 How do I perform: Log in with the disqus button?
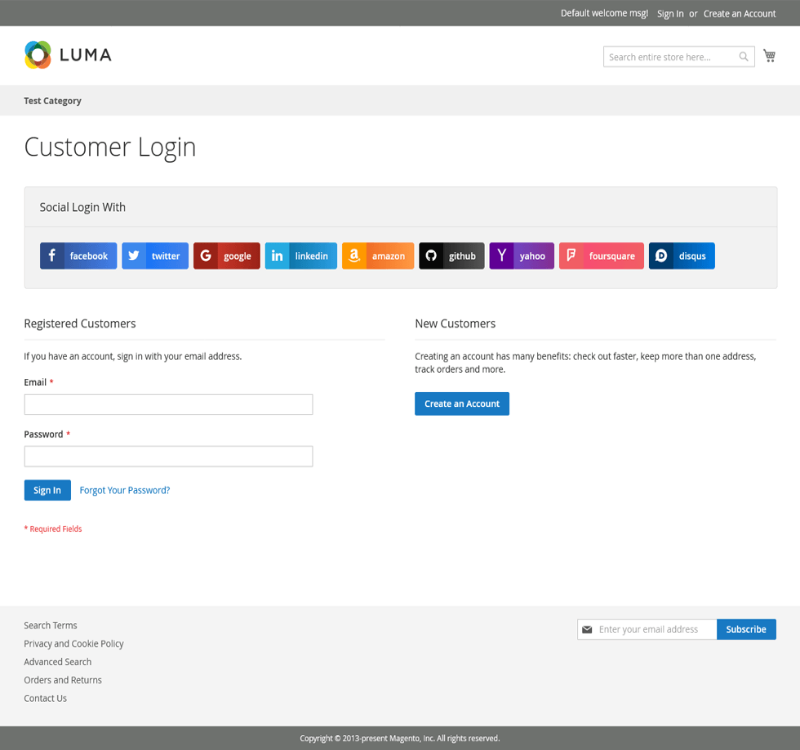682,256
